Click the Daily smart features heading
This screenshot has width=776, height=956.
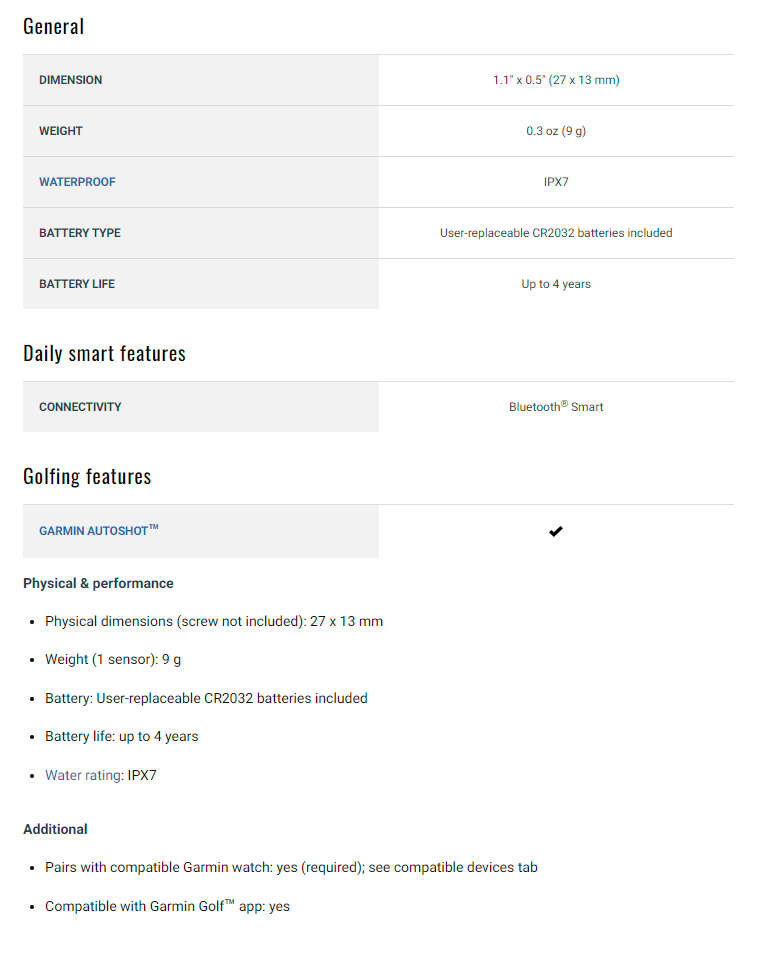(x=104, y=353)
